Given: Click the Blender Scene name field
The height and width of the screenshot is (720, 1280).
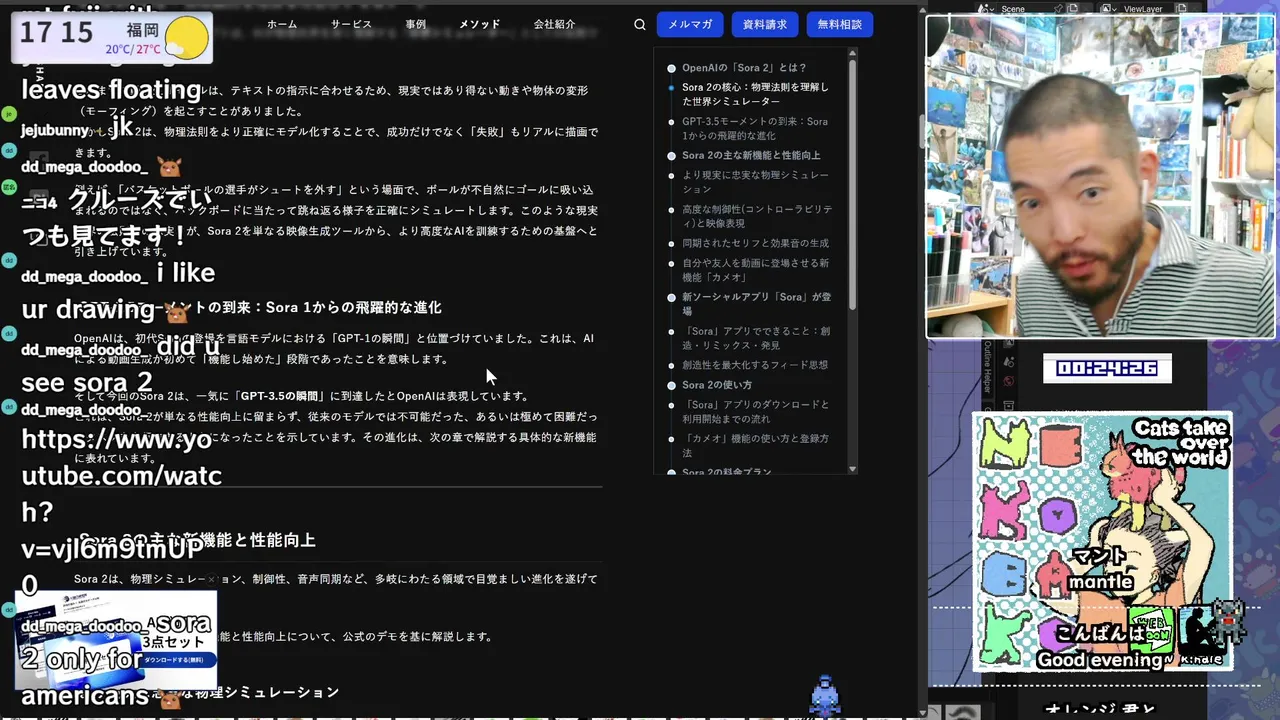Looking at the screenshot, I should (x=1025, y=9).
